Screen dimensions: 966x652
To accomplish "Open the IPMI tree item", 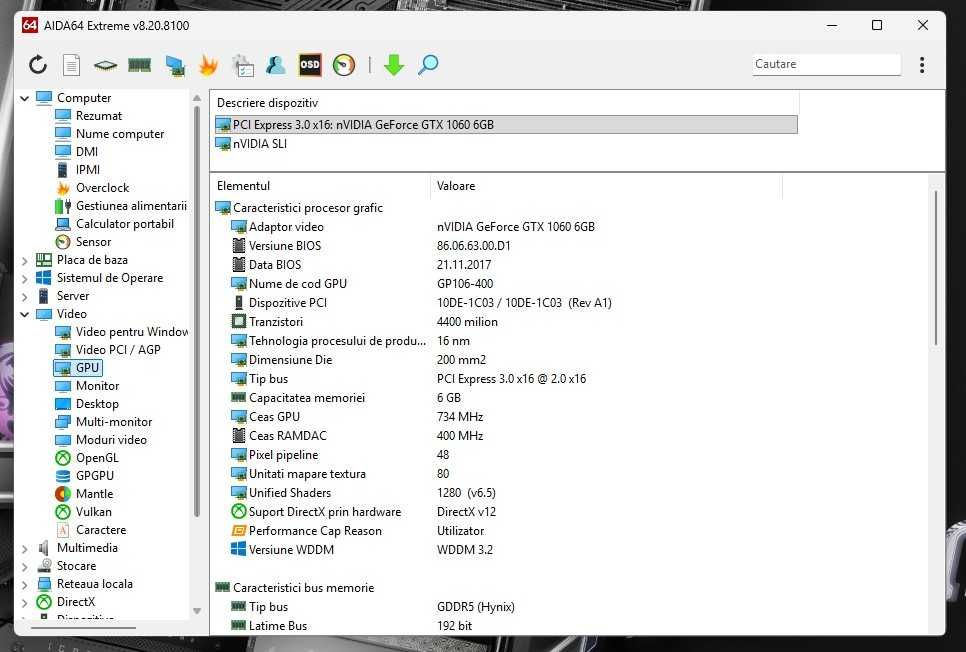I will click(x=87, y=169).
